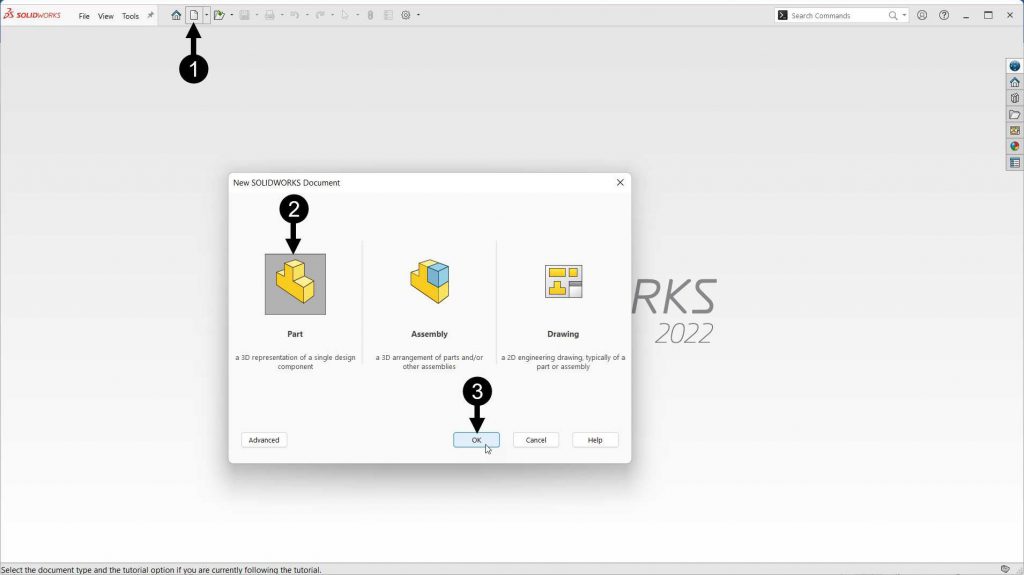Open the Help question mark icon
Image resolution: width=1024 pixels, height=575 pixels.
944,15
